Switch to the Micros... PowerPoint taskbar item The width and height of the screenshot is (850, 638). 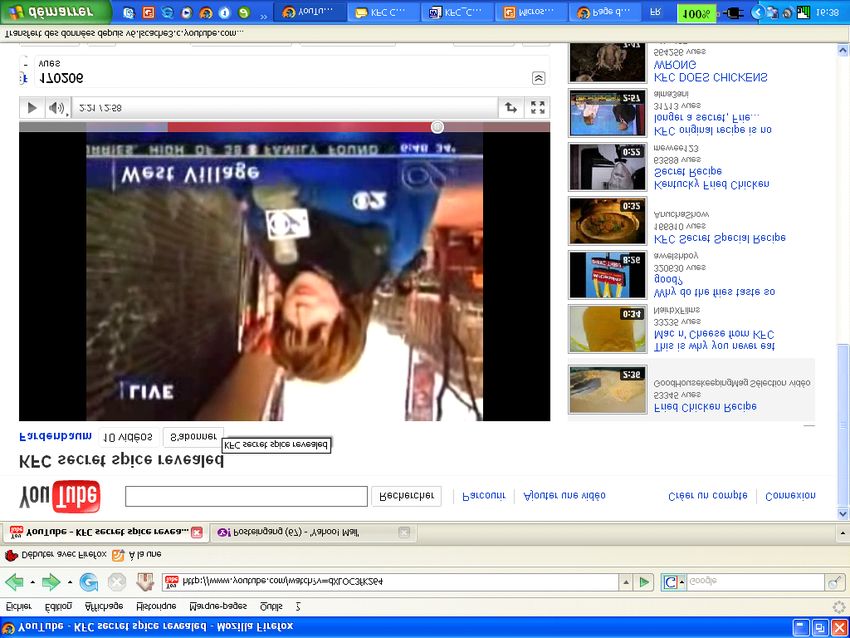coord(531,12)
